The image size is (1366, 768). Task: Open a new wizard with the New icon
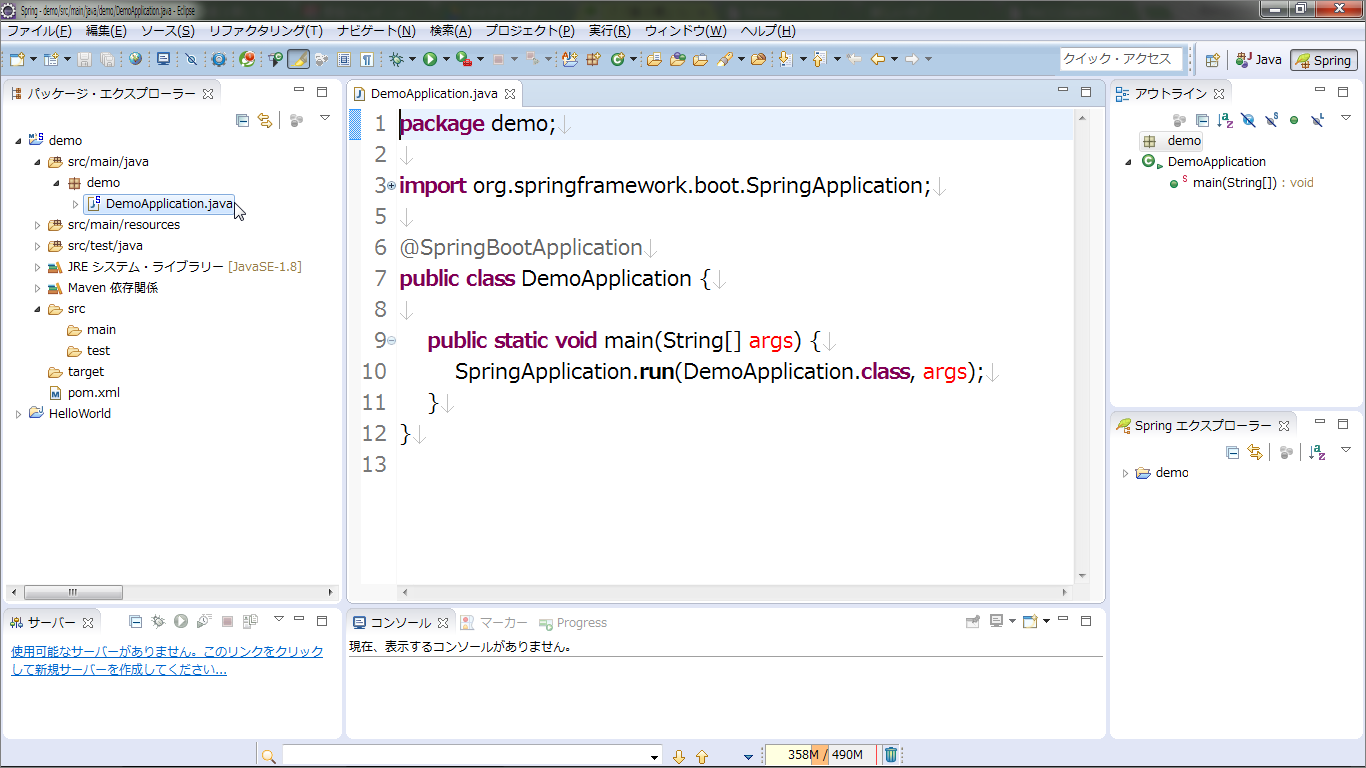click(15, 59)
